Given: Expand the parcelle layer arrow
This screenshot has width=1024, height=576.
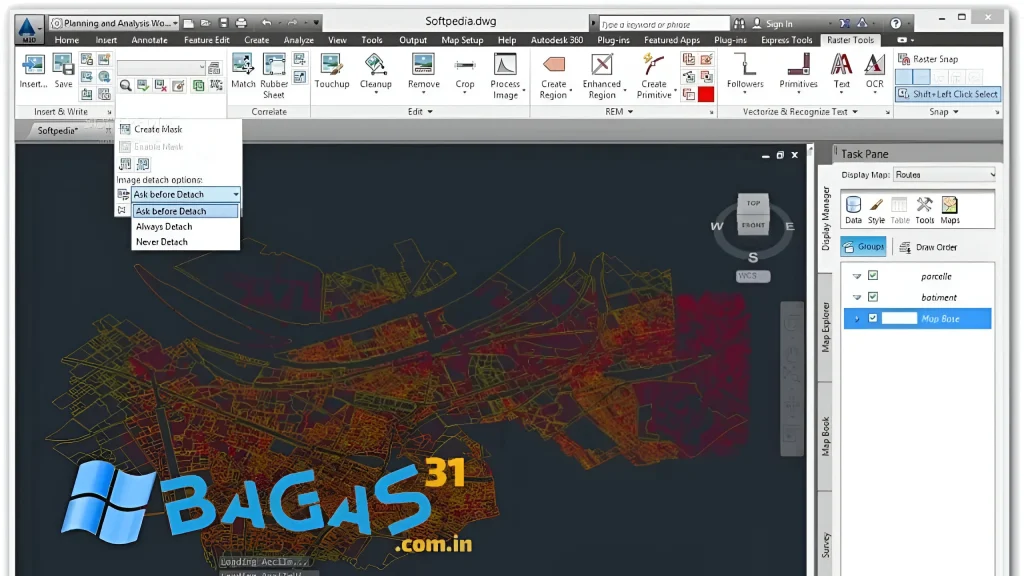Looking at the screenshot, I should pos(857,276).
